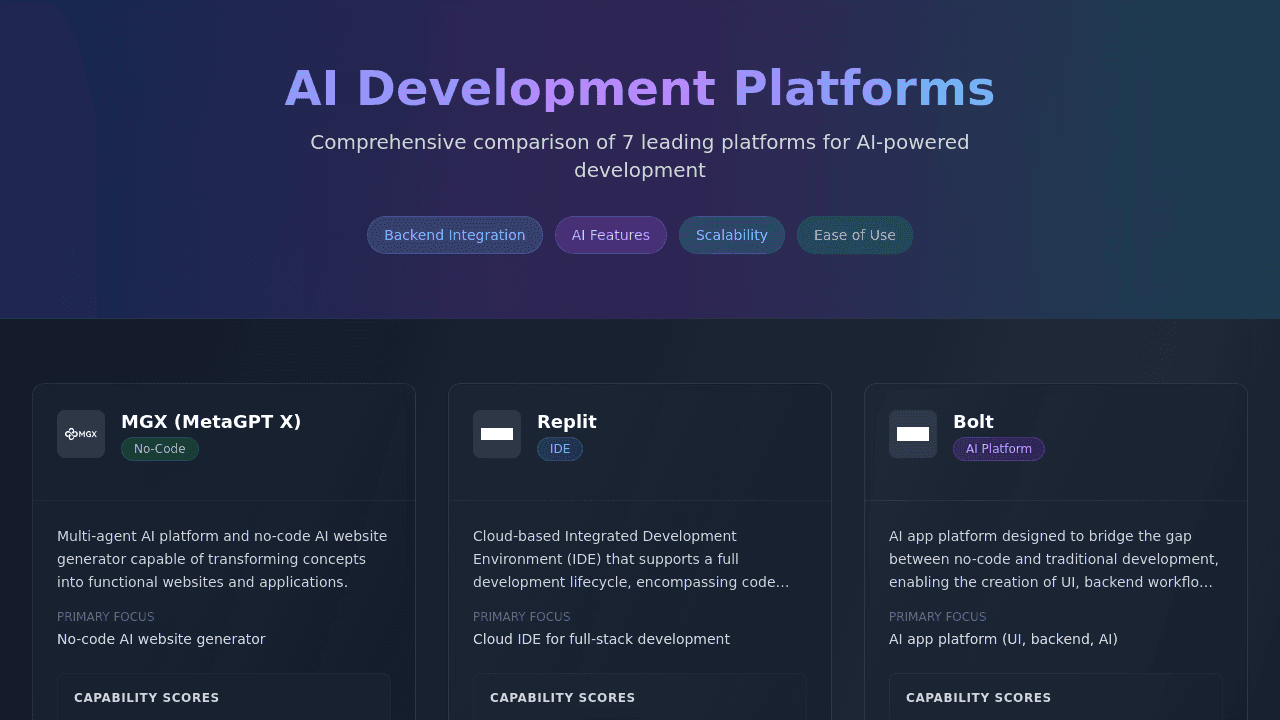The width and height of the screenshot is (1280, 720).
Task: Click the IDE tag on Replit card
Action: [x=560, y=449]
